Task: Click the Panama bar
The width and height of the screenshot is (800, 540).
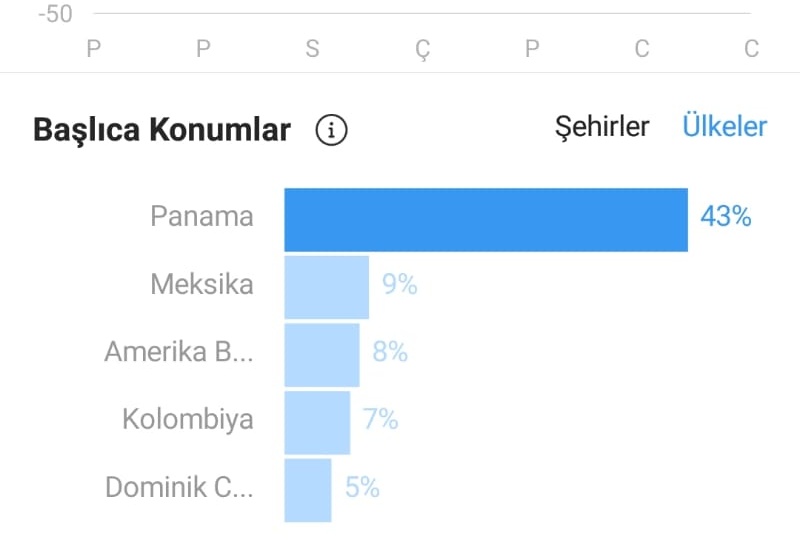Action: tap(486, 219)
